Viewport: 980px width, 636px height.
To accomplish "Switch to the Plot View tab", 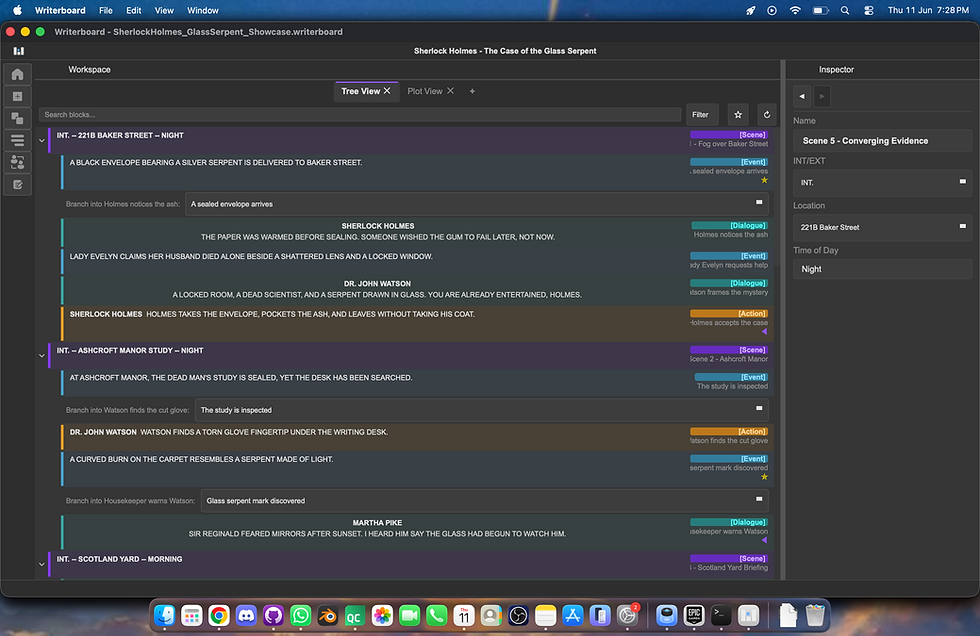I will pyautogui.click(x=424, y=91).
